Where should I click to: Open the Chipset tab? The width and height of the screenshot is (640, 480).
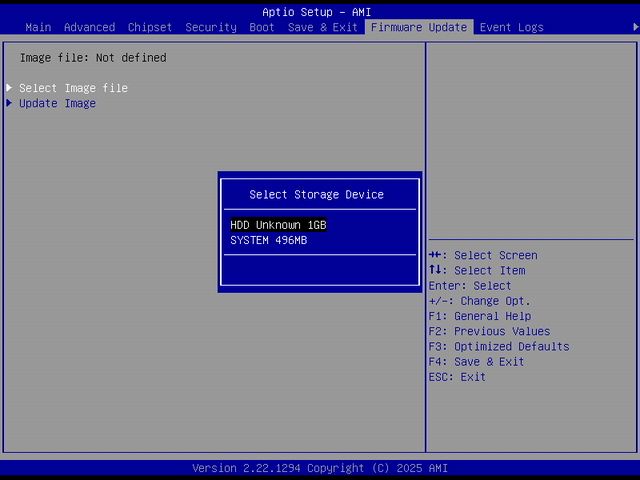pos(150,27)
